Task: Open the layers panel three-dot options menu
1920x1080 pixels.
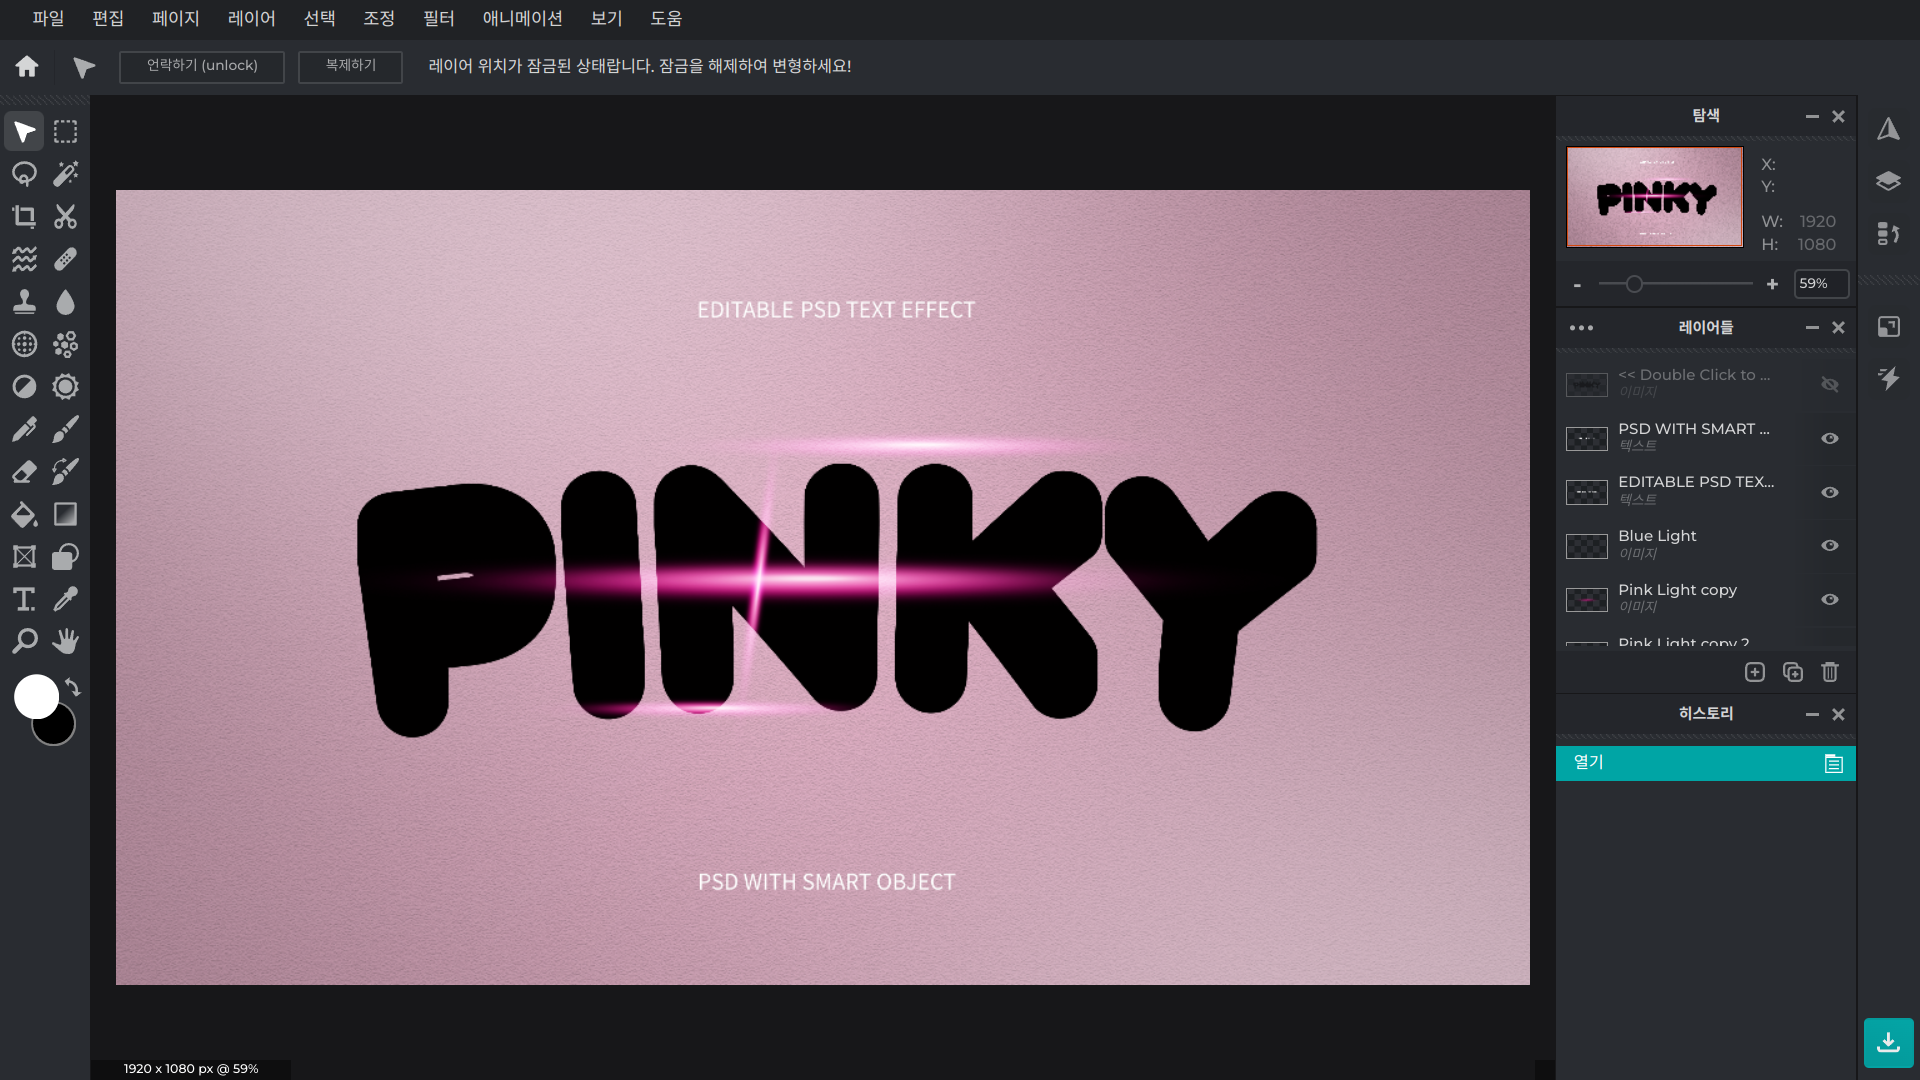Action: pos(1581,328)
